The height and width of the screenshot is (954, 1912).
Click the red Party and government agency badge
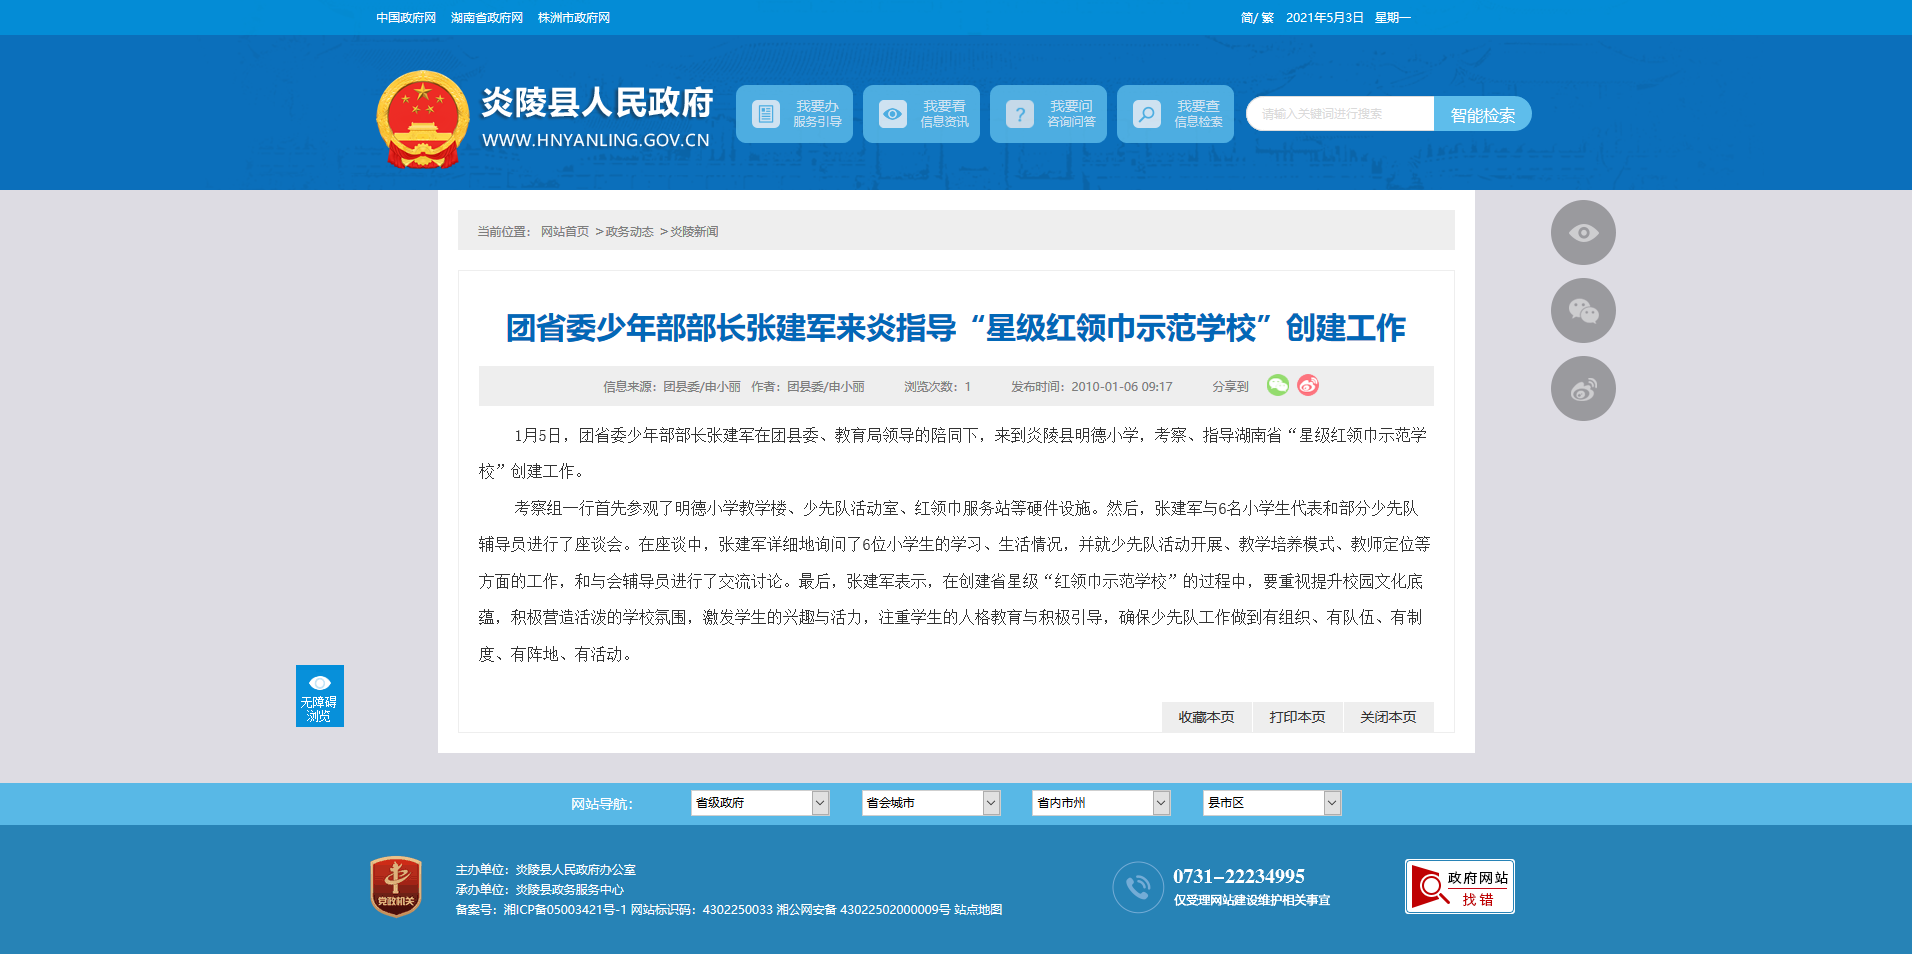point(396,886)
